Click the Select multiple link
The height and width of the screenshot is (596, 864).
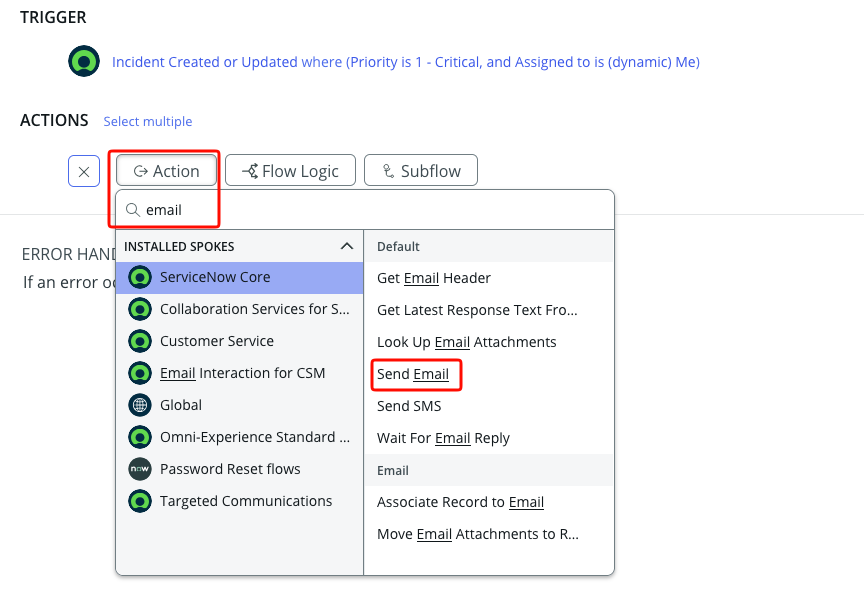148,121
